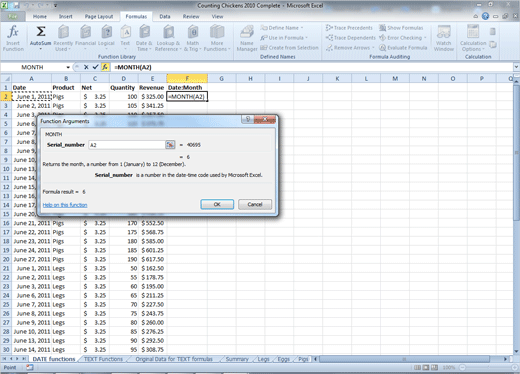The image size is (520, 374).
Task: Switch to Page Layout view in status bar
Action: coord(426,367)
